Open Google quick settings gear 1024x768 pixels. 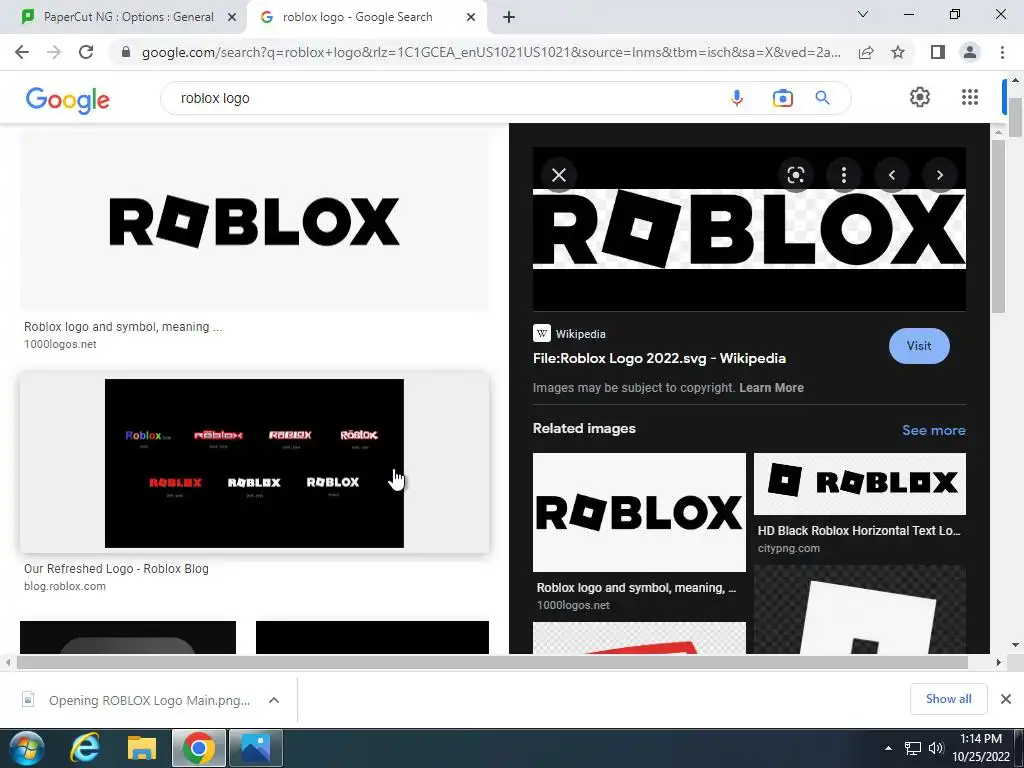(x=920, y=97)
